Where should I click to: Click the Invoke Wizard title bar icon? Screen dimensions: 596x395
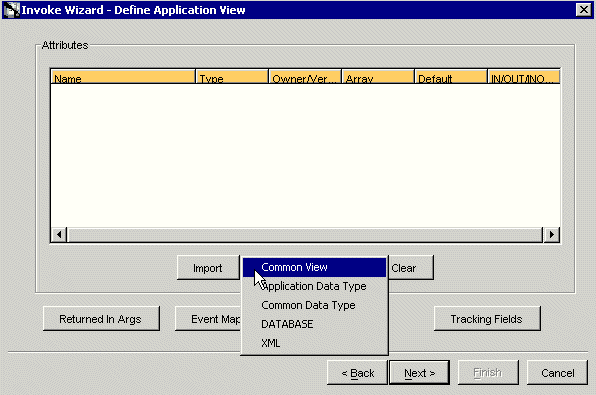click(x=11, y=10)
